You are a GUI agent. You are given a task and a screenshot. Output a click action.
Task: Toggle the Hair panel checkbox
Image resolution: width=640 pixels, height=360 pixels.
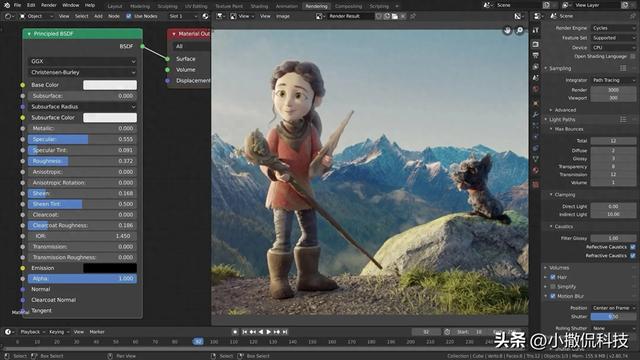pos(553,277)
